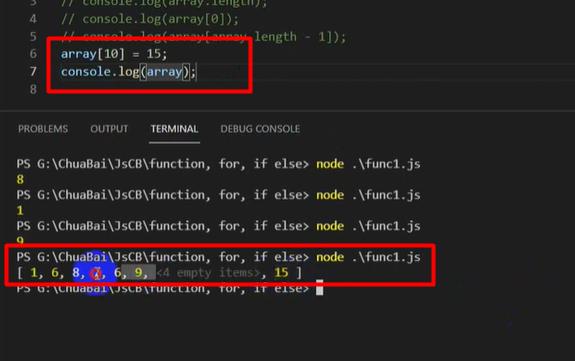Click line number 7 in the gutter
This screenshot has height=361, width=575.
(33, 71)
